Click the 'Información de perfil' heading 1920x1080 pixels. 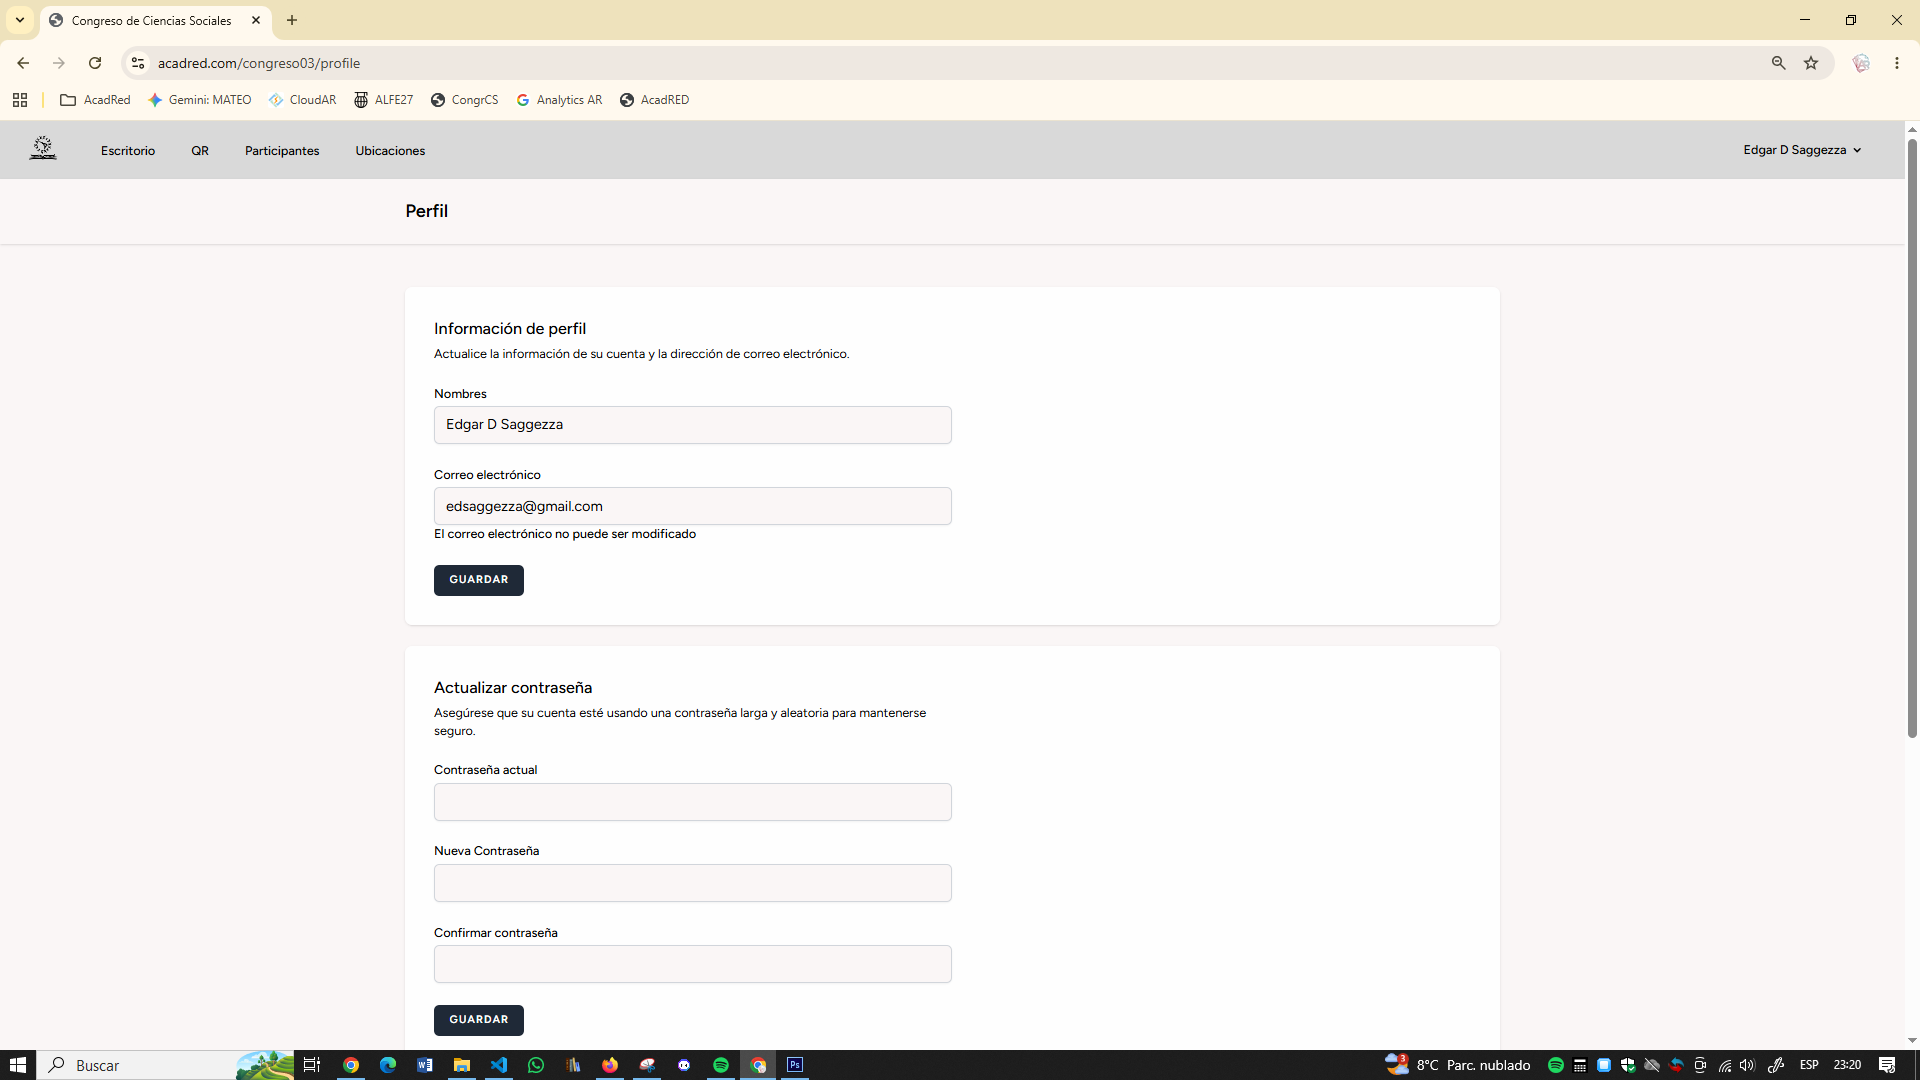click(x=510, y=329)
